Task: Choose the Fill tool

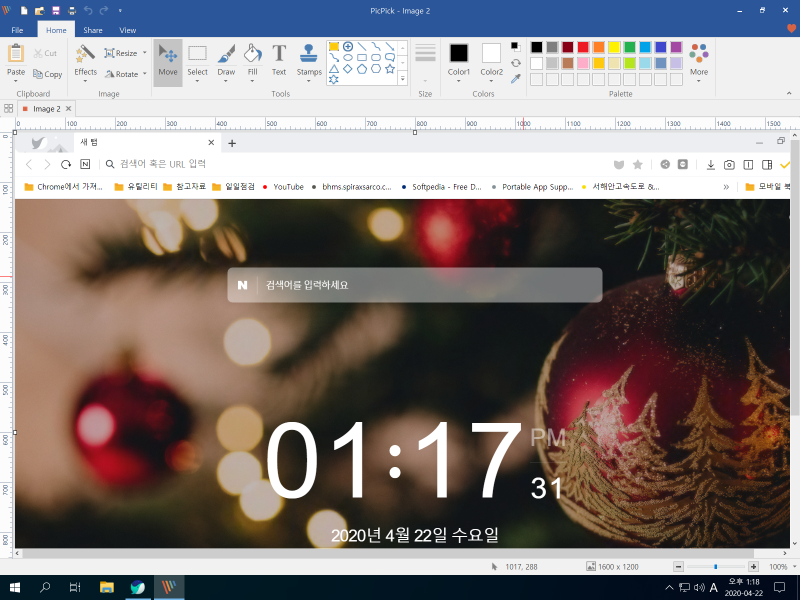Action: tap(252, 61)
